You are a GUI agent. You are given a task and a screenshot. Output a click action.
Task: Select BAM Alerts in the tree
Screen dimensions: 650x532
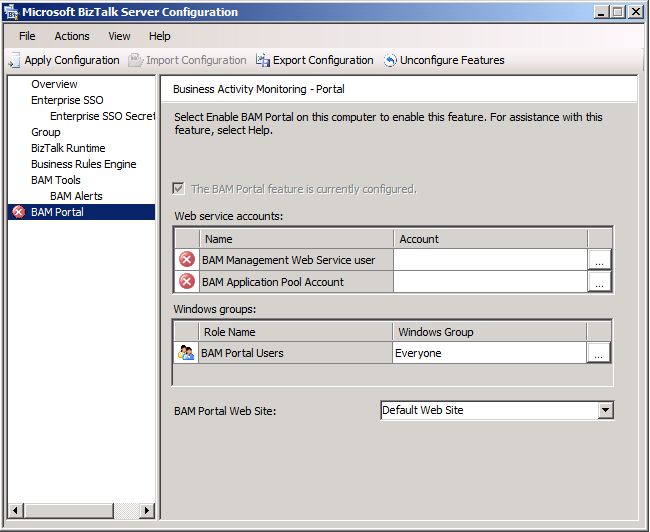[x=76, y=196]
